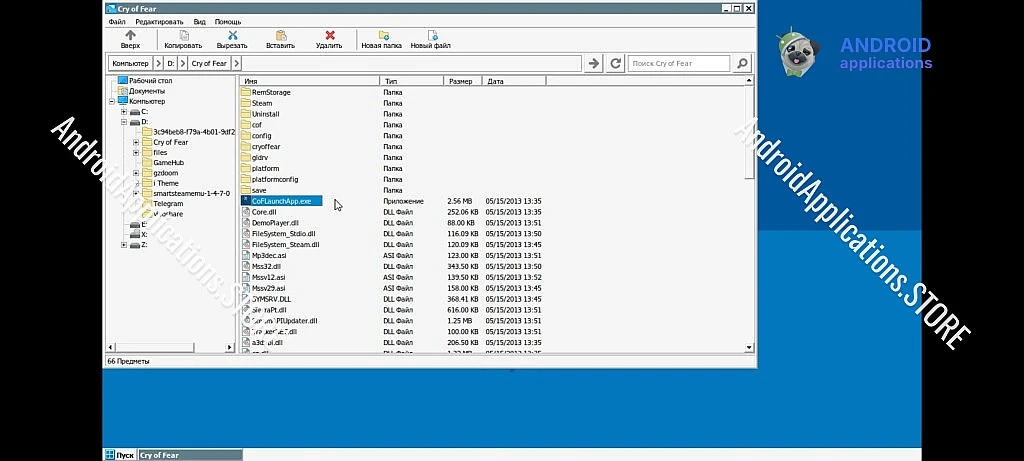Click the Пуск start button in taskbar
The image size is (1024, 461).
click(x=119, y=455)
